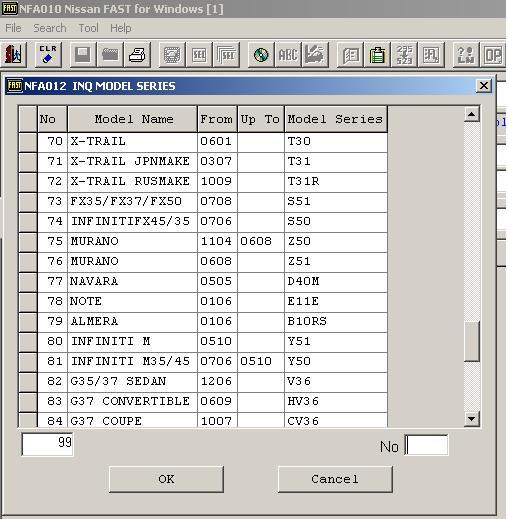Open the File menu
The image size is (508, 519).
click(13, 28)
